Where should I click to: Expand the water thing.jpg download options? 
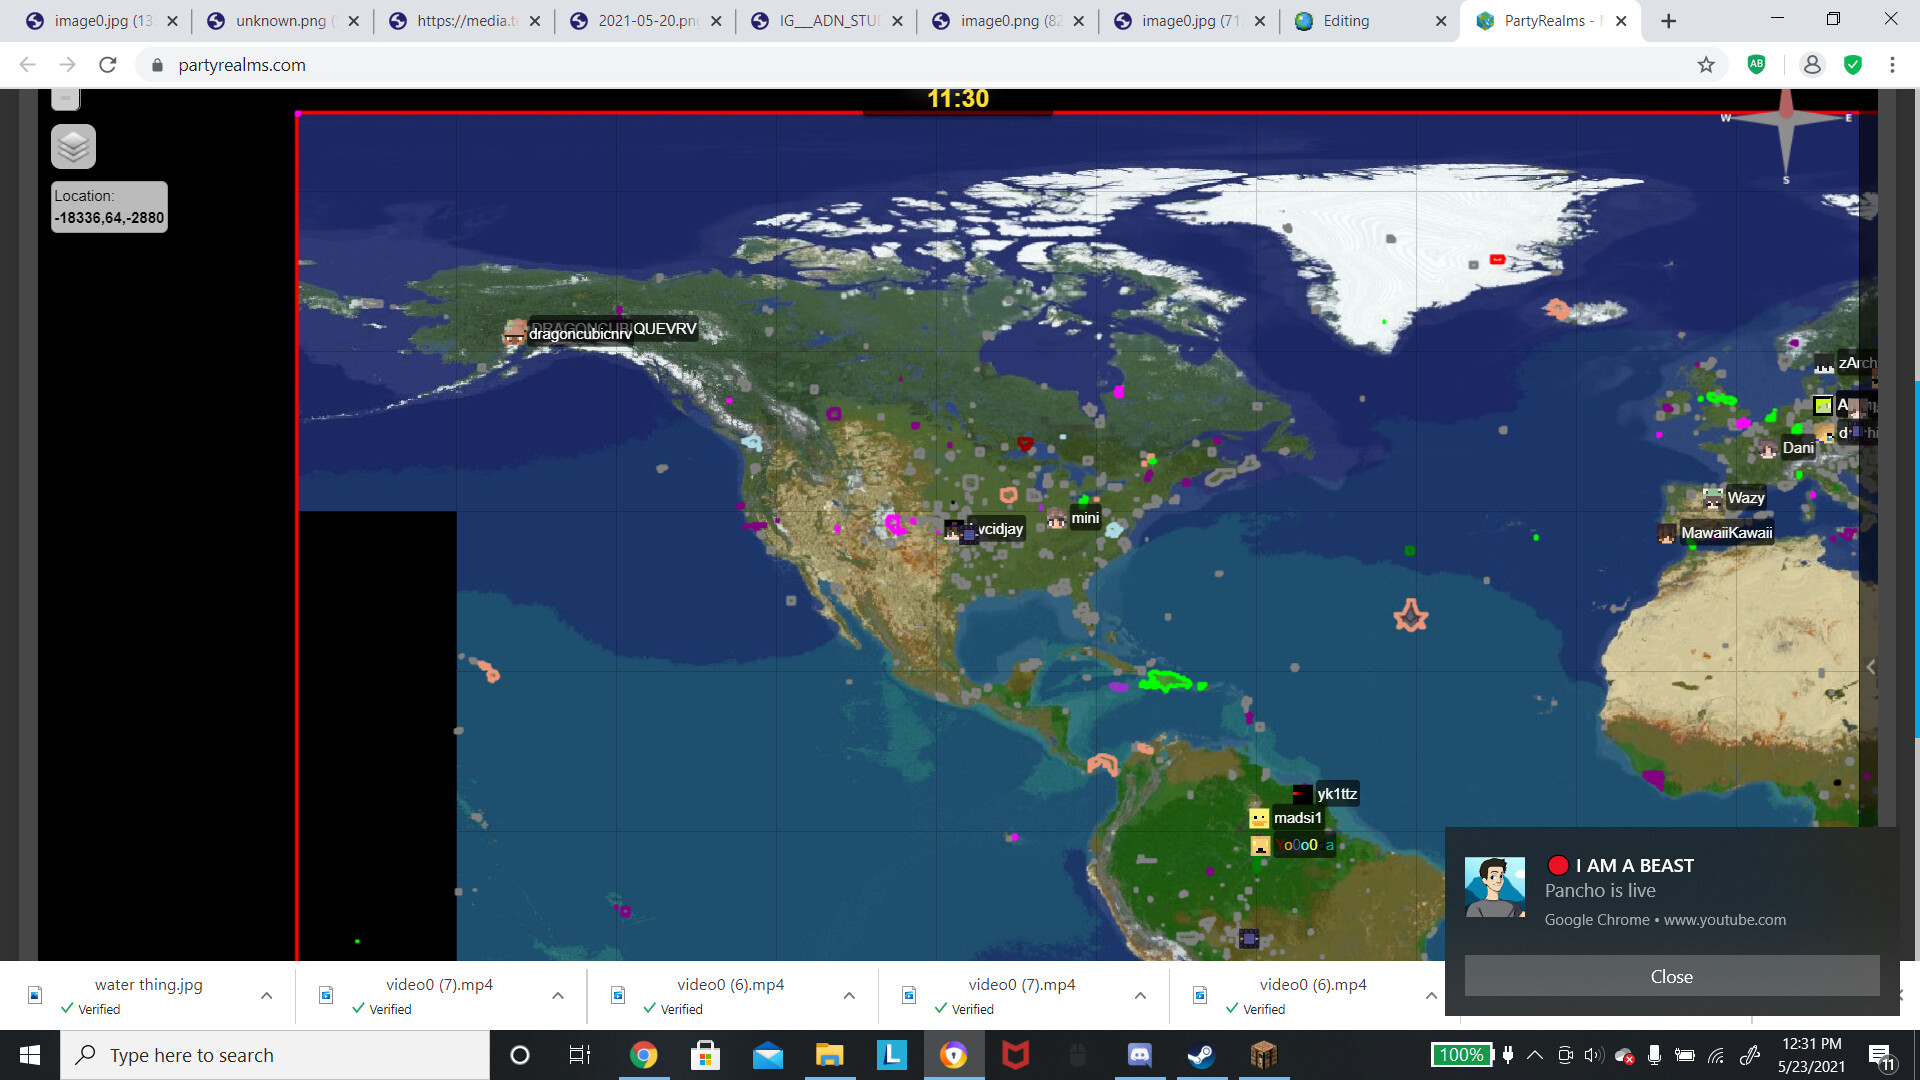coord(266,995)
